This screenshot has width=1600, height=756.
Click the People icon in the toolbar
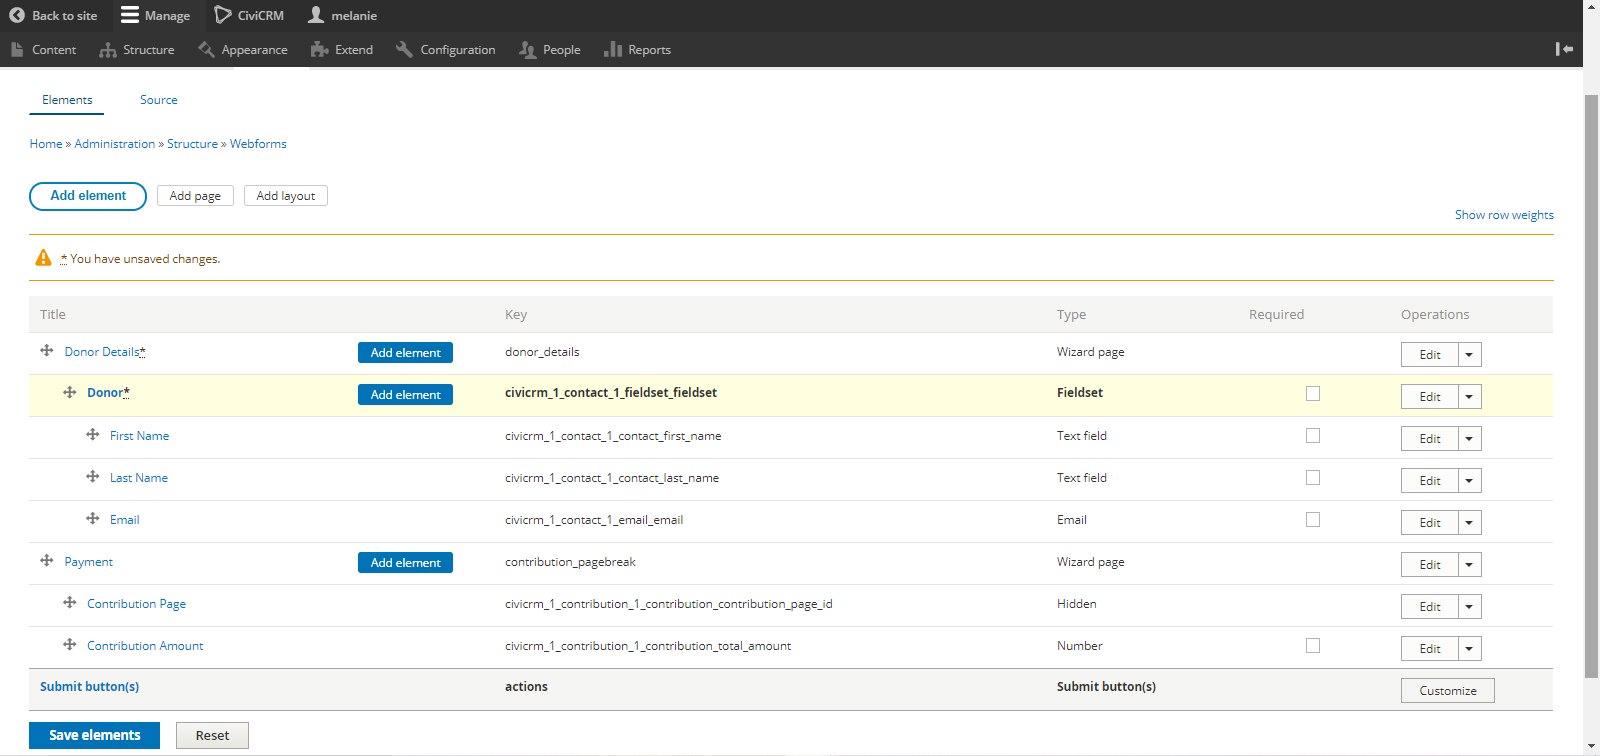pos(528,50)
